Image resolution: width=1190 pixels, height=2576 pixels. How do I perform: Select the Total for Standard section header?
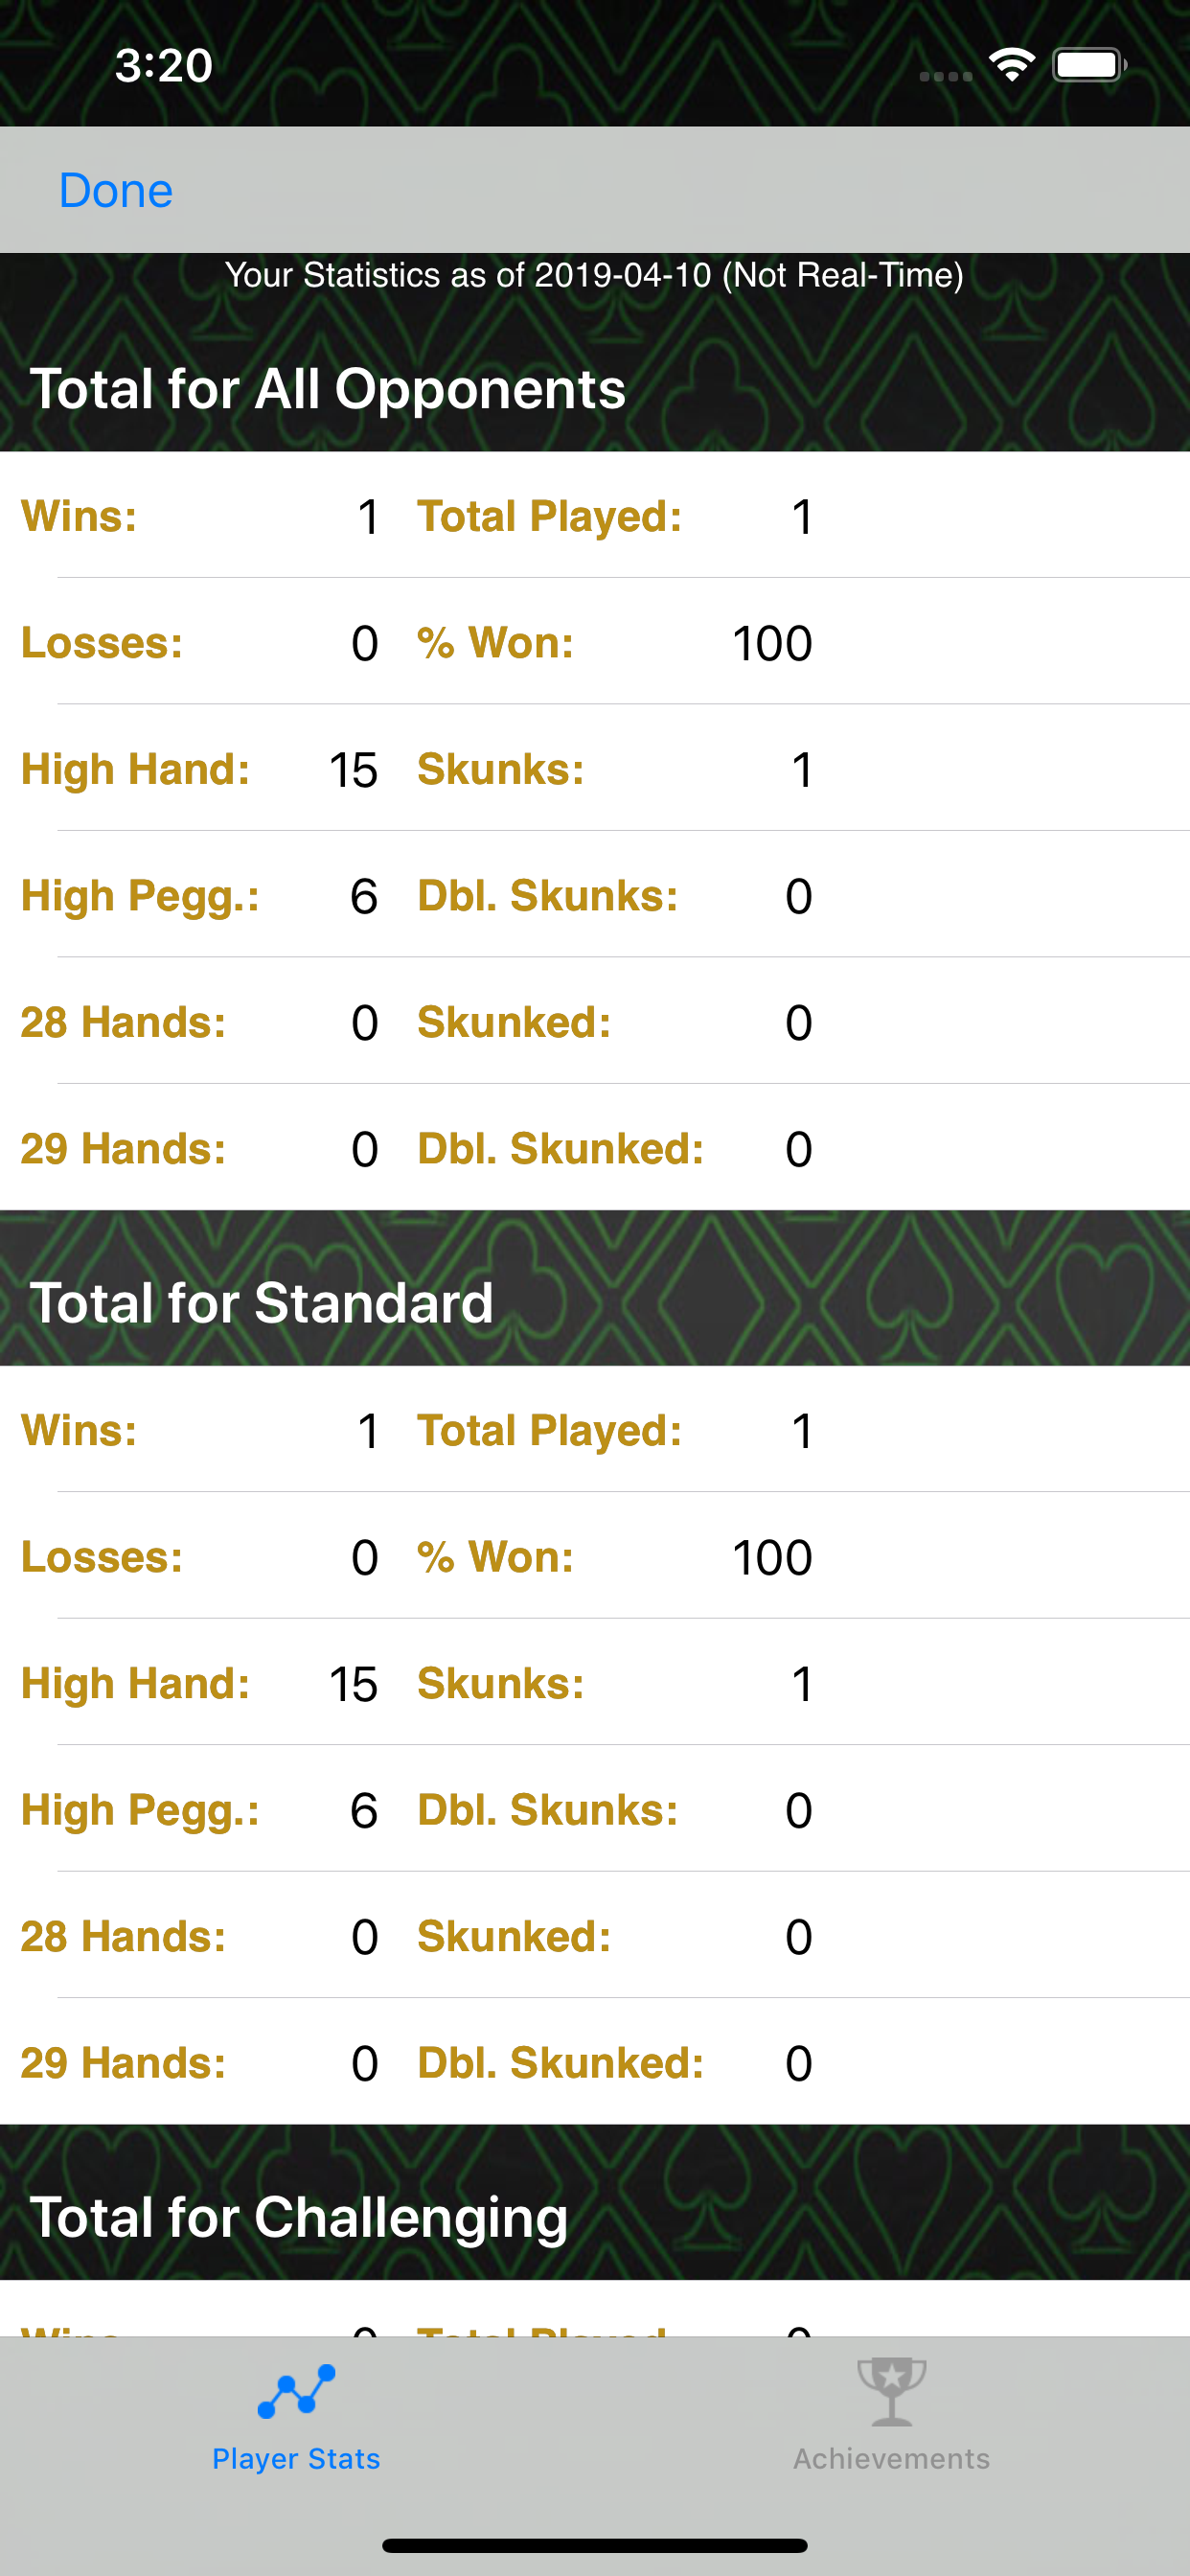(x=262, y=1302)
